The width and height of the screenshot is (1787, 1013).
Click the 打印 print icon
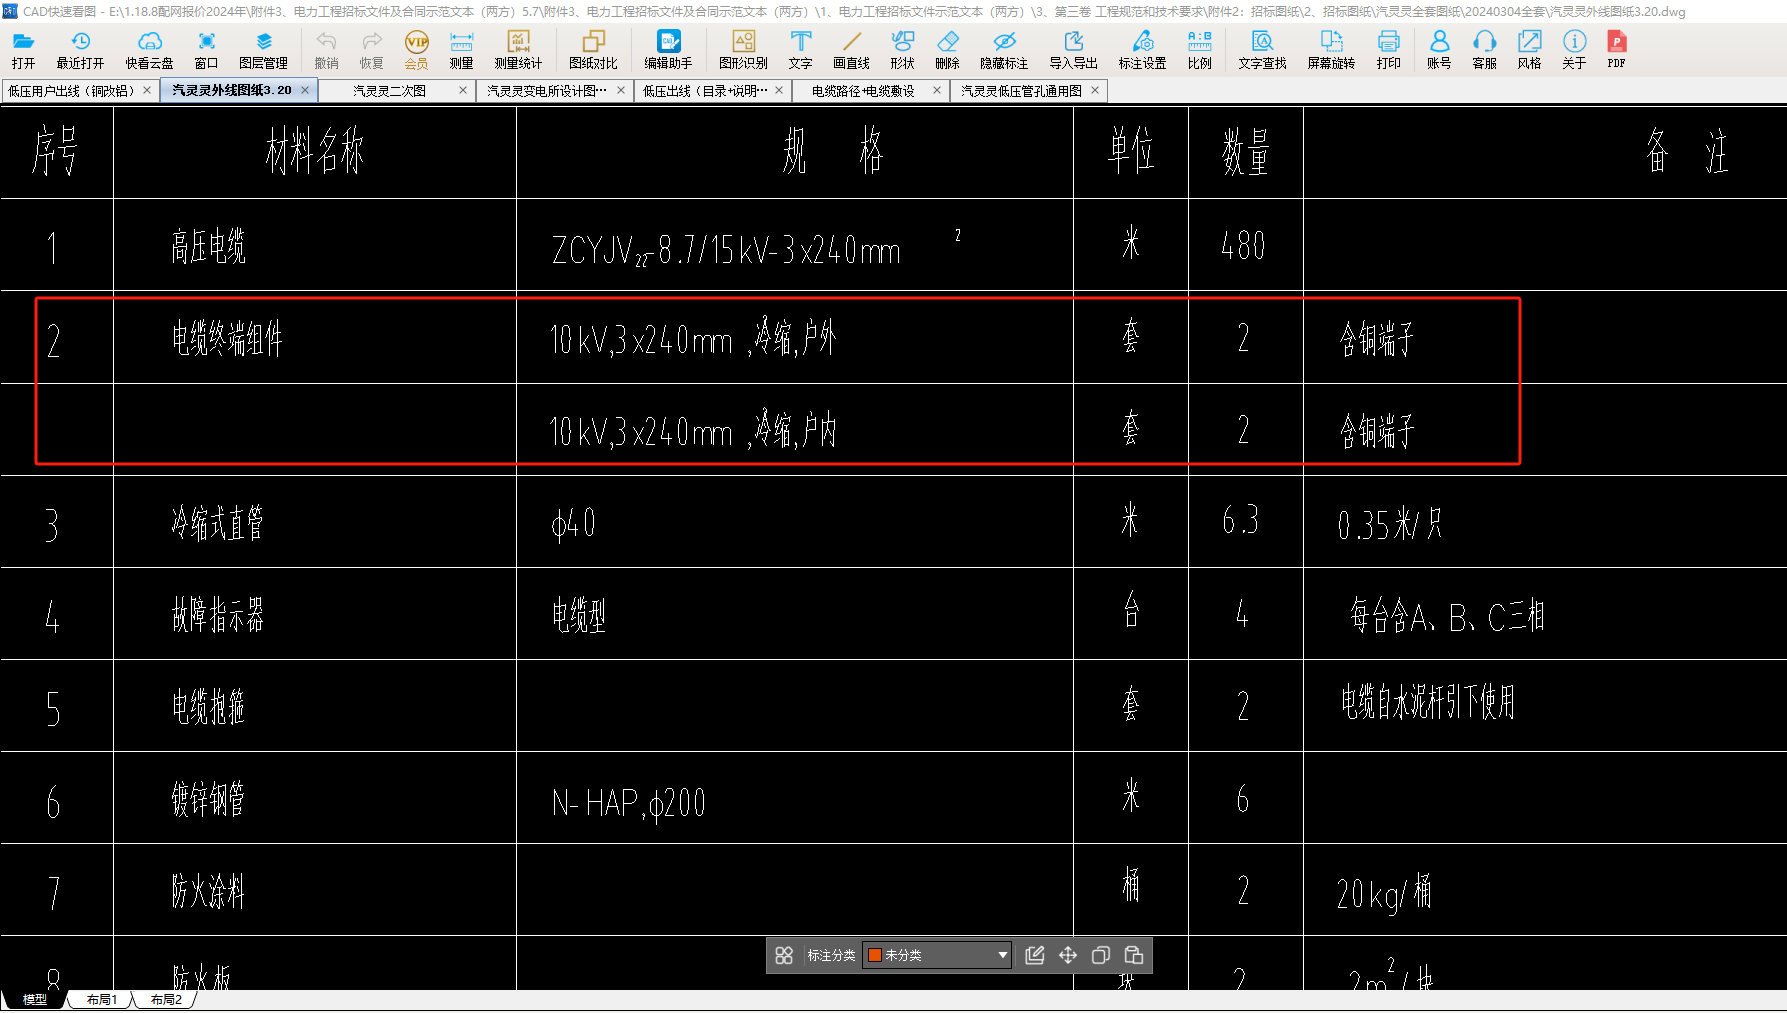click(1388, 49)
